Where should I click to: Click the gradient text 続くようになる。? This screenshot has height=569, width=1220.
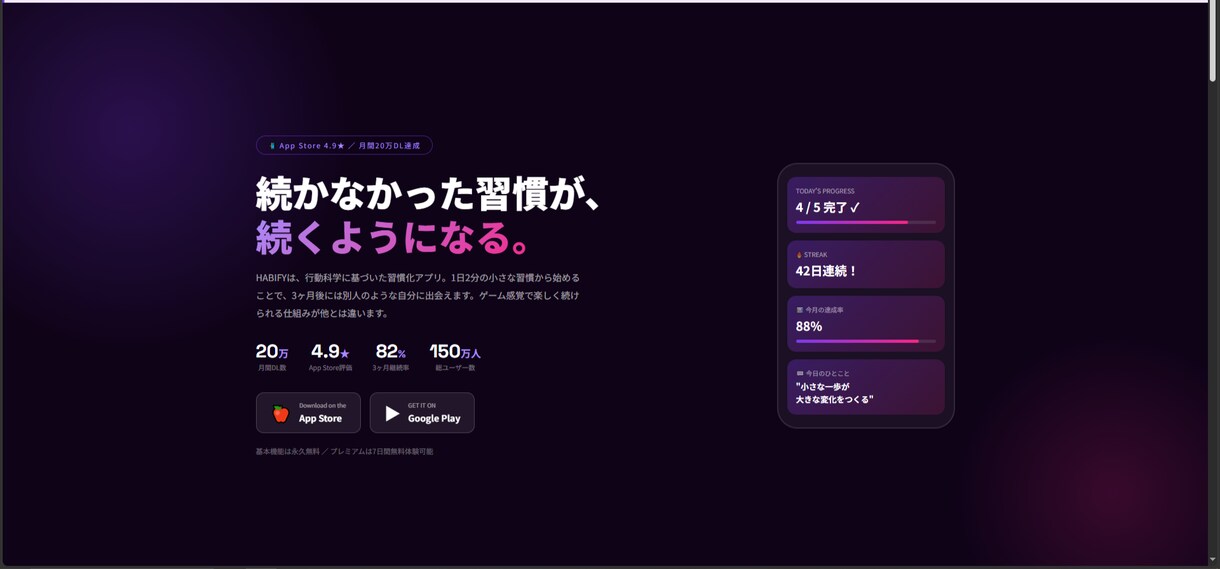click(393, 238)
